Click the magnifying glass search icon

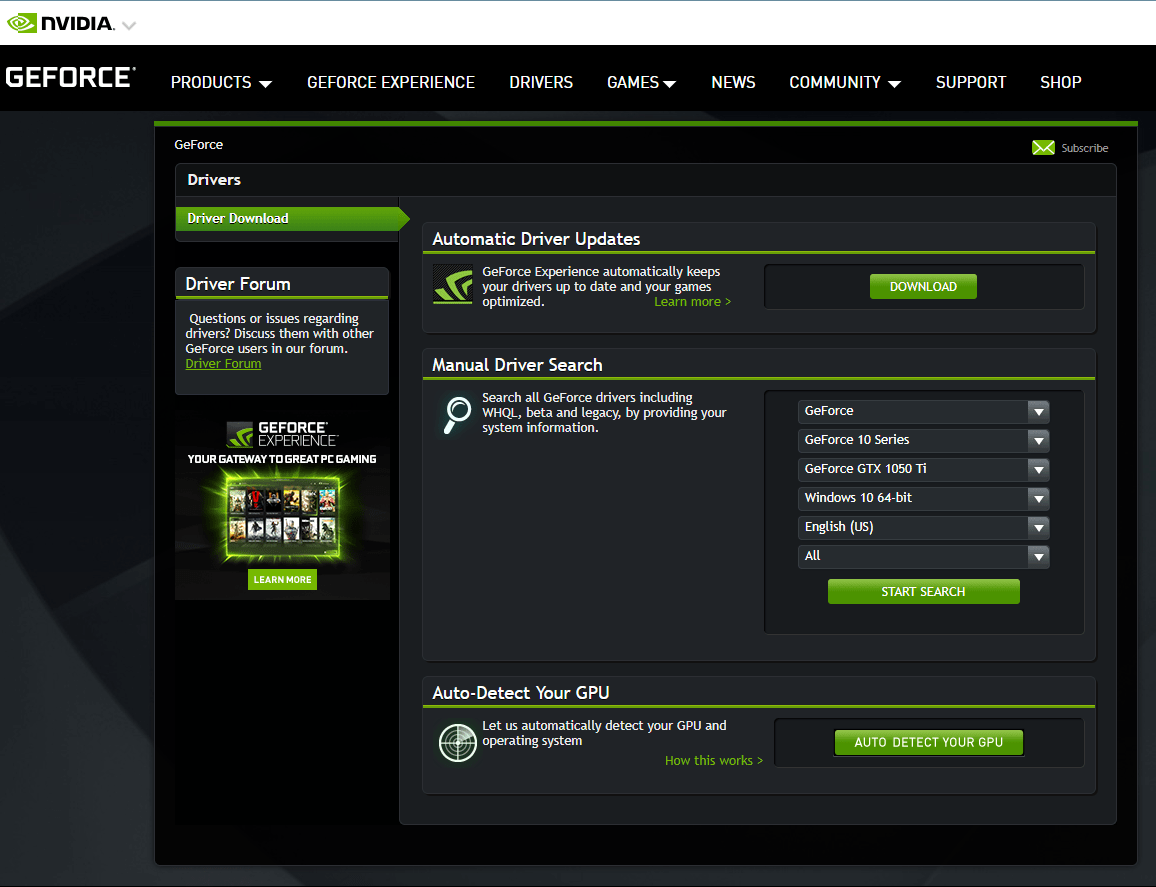(456, 415)
